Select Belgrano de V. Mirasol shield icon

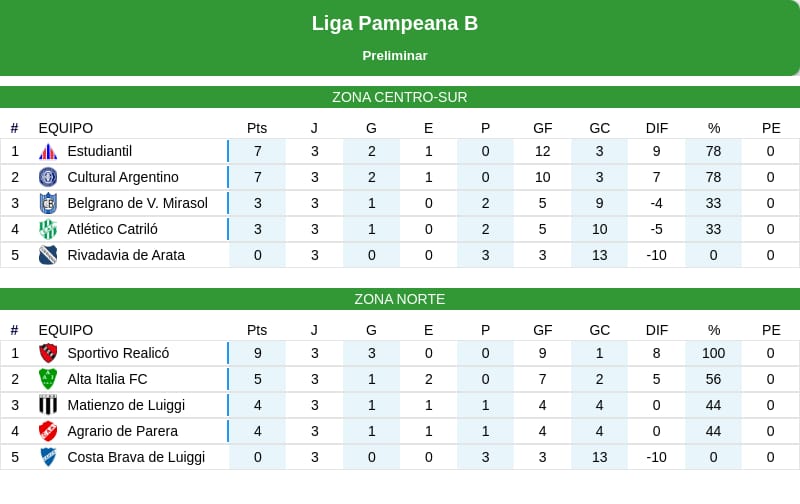click(x=48, y=204)
